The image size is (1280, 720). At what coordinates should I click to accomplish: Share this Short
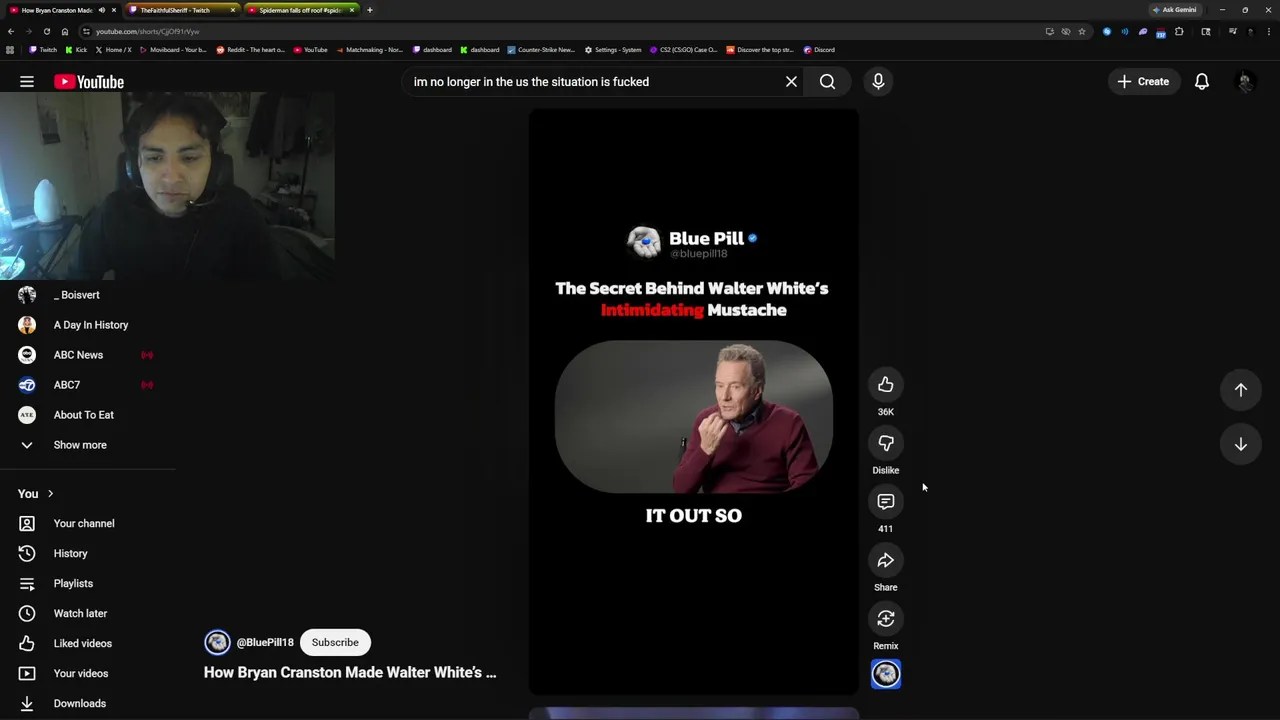pyautogui.click(x=885, y=560)
